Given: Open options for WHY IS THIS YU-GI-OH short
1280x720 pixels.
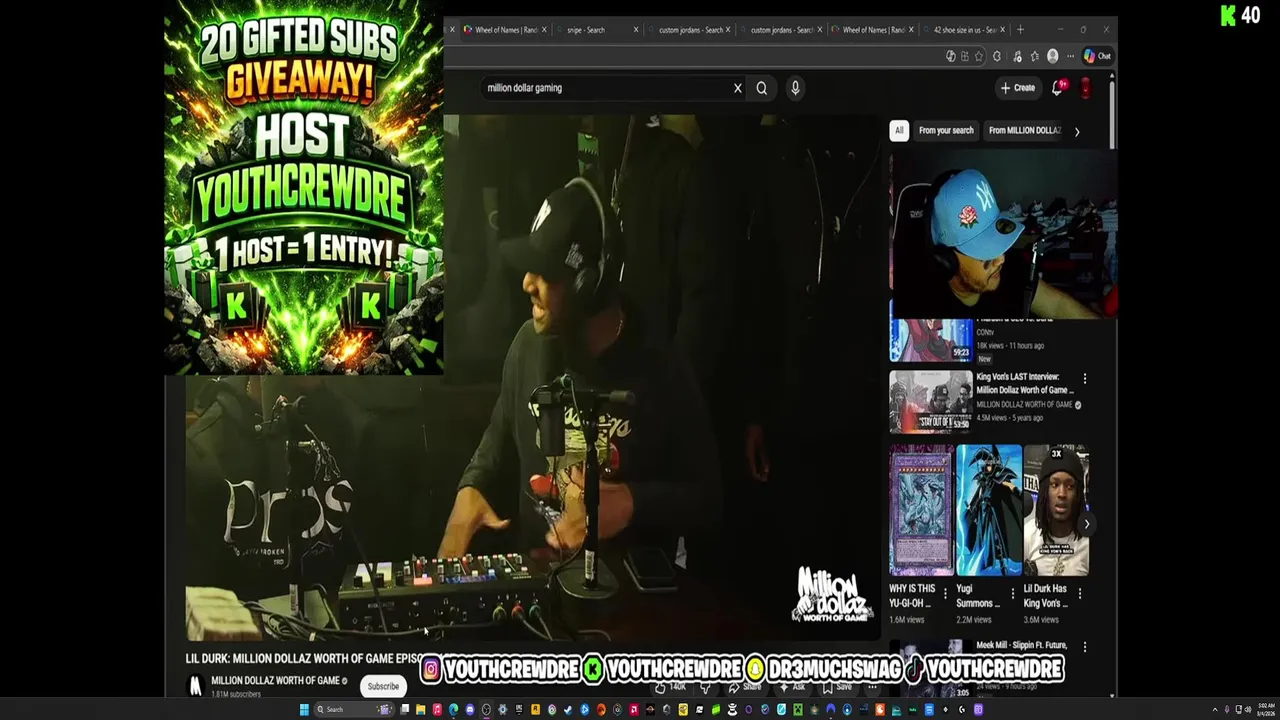Looking at the screenshot, I should tap(945, 594).
